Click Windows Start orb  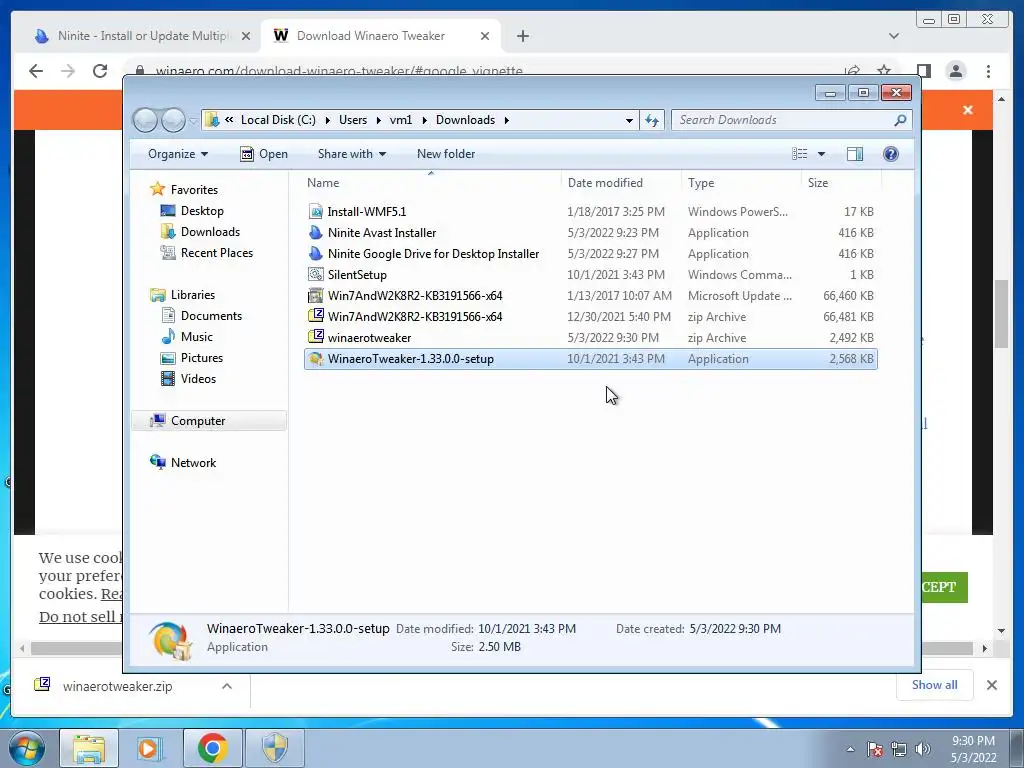27,748
